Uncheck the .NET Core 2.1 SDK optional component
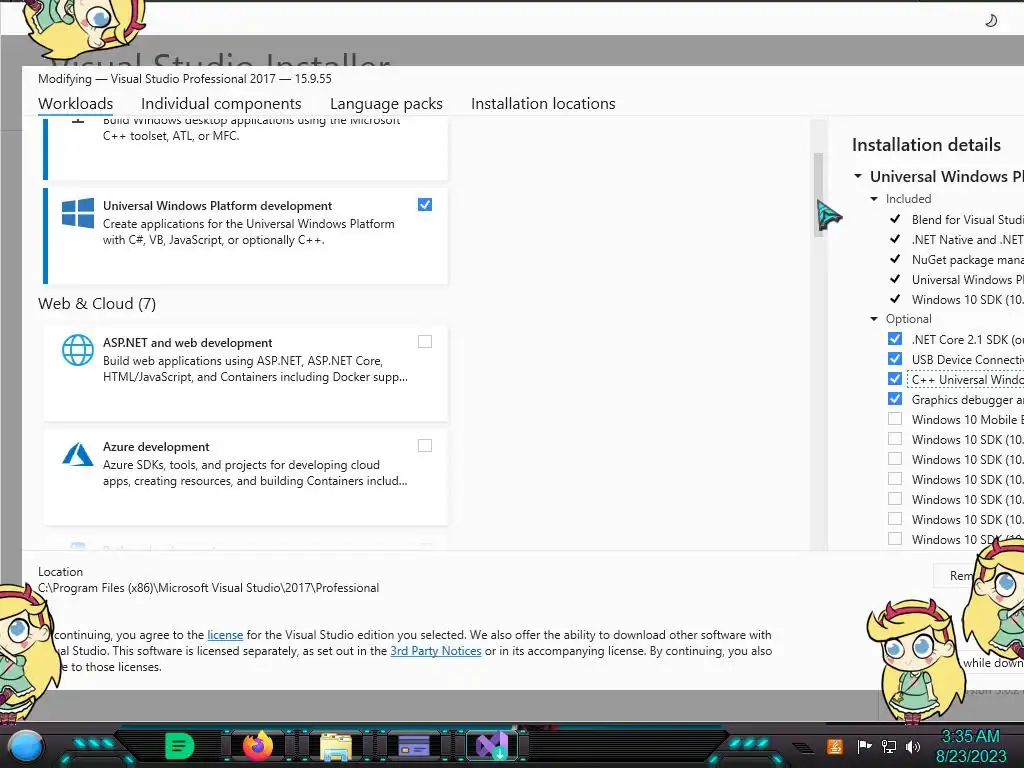This screenshot has height=768, width=1024. point(895,339)
